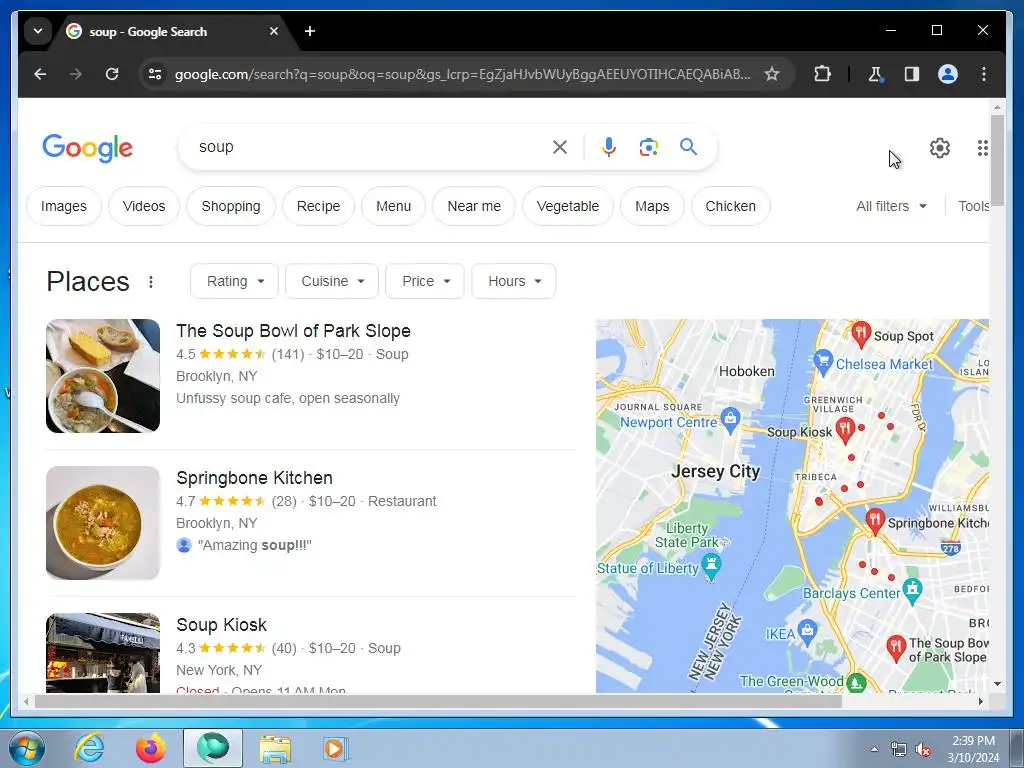
Task: Click the address bar URL
Action: click(x=462, y=74)
